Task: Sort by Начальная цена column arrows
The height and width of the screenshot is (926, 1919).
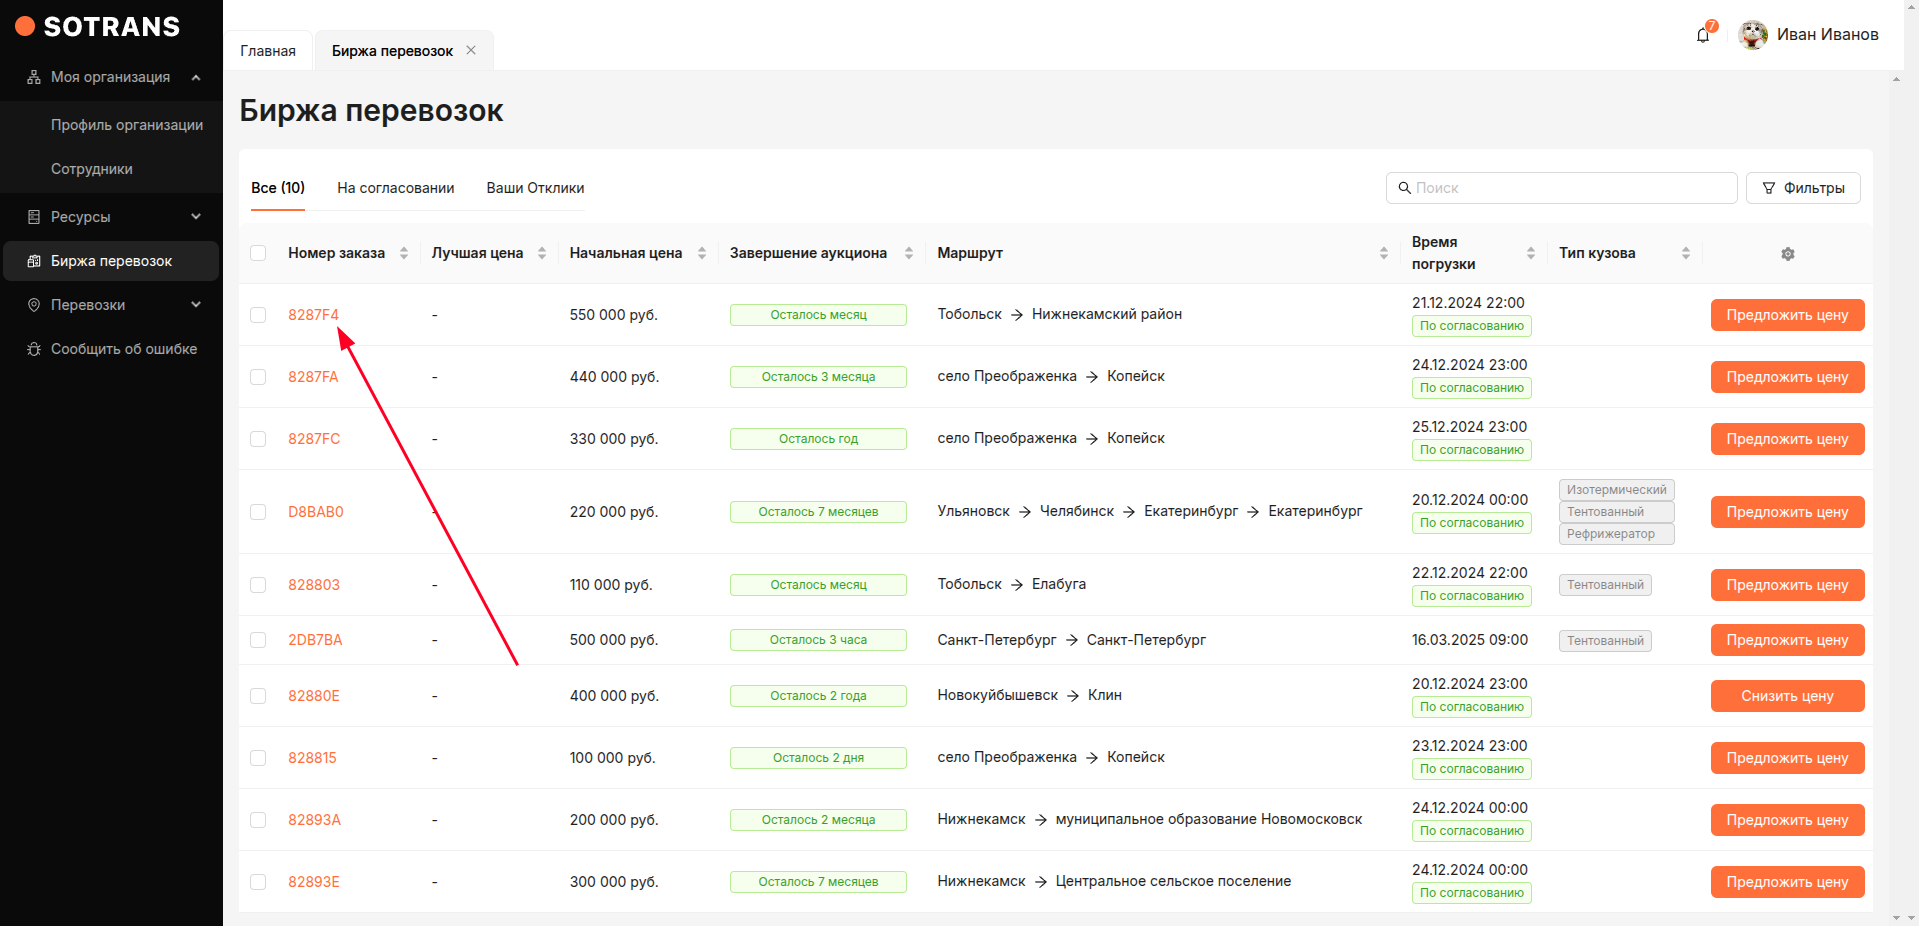Action: 702,254
